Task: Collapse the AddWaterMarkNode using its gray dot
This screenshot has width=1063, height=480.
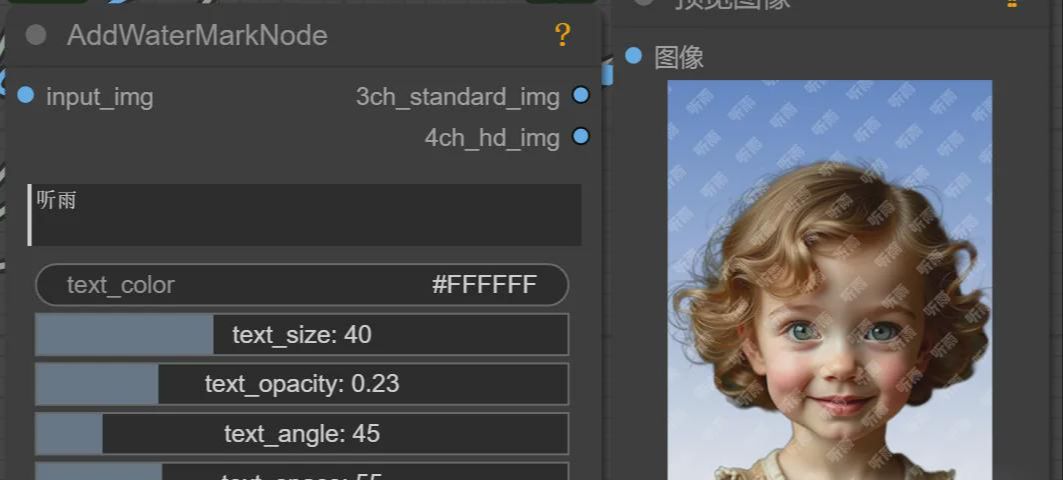Action: click(x=36, y=36)
